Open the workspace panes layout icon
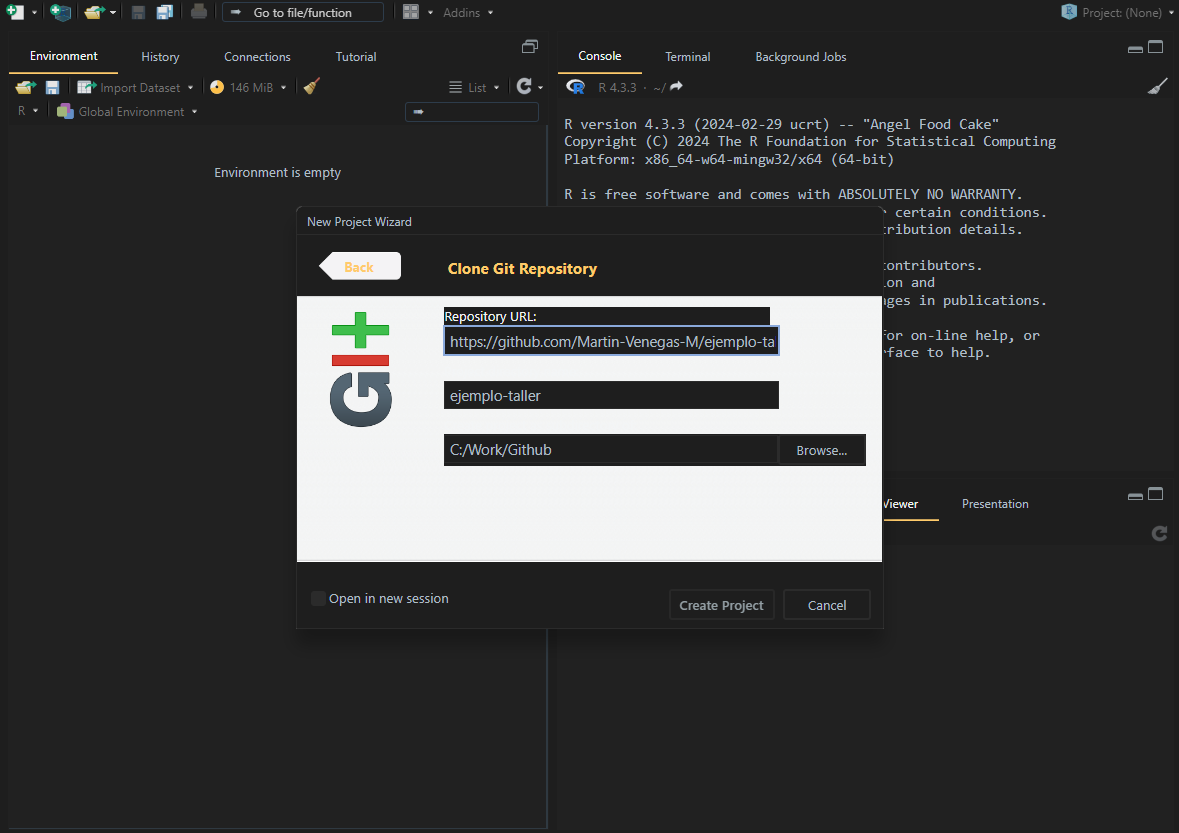Image resolution: width=1179 pixels, height=833 pixels. coord(411,12)
